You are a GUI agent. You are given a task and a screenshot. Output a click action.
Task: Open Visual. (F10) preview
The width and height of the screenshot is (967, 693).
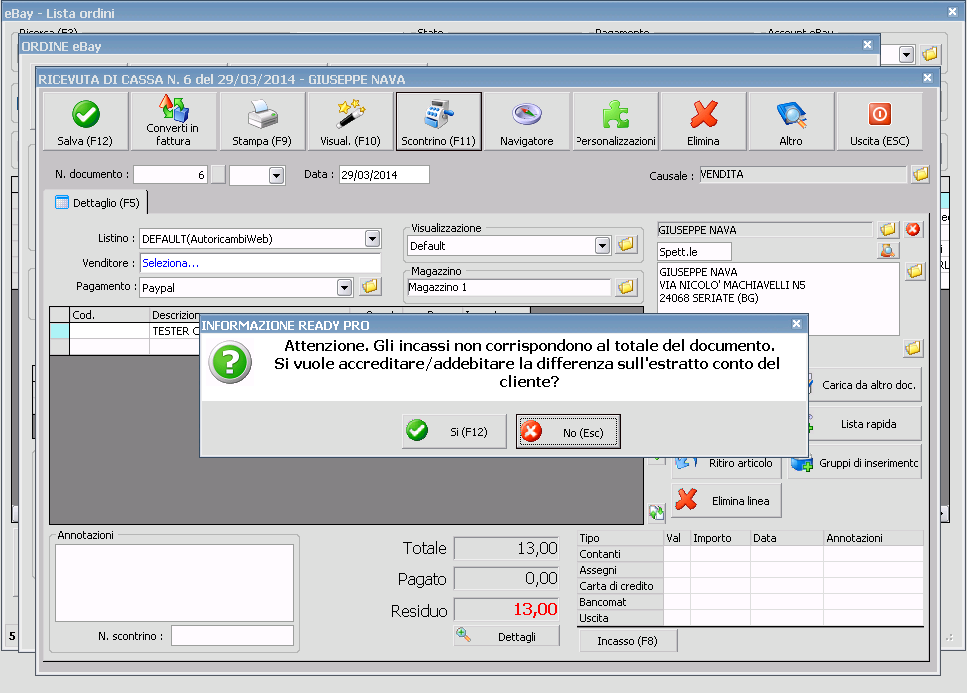(x=350, y=121)
